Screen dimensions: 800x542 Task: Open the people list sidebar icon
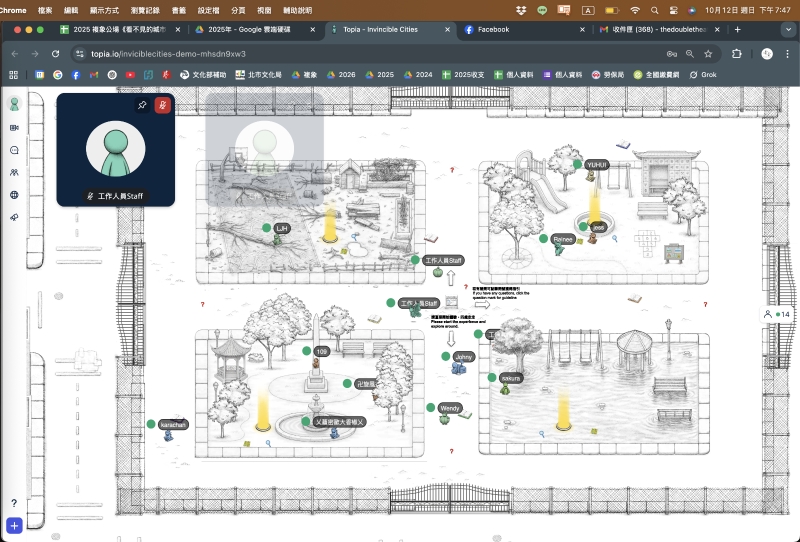[x=14, y=172]
